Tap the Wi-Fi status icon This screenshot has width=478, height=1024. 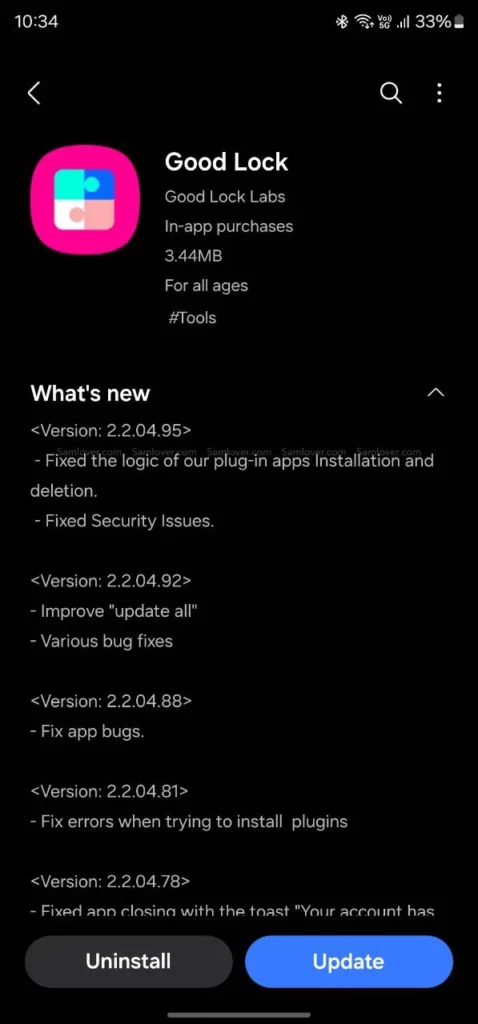pyautogui.click(x=363, y=22)
